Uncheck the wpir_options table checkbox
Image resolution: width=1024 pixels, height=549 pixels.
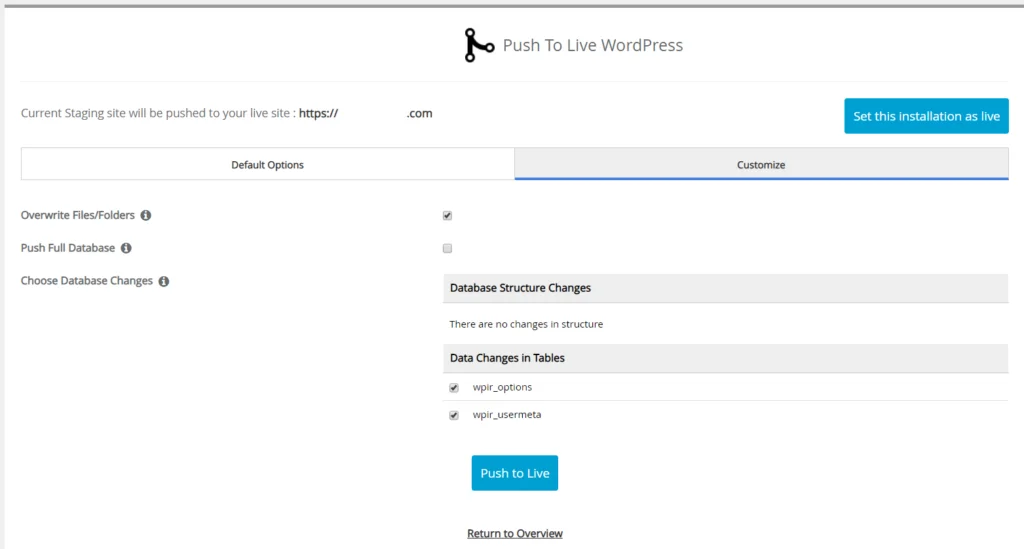point(454,388)
